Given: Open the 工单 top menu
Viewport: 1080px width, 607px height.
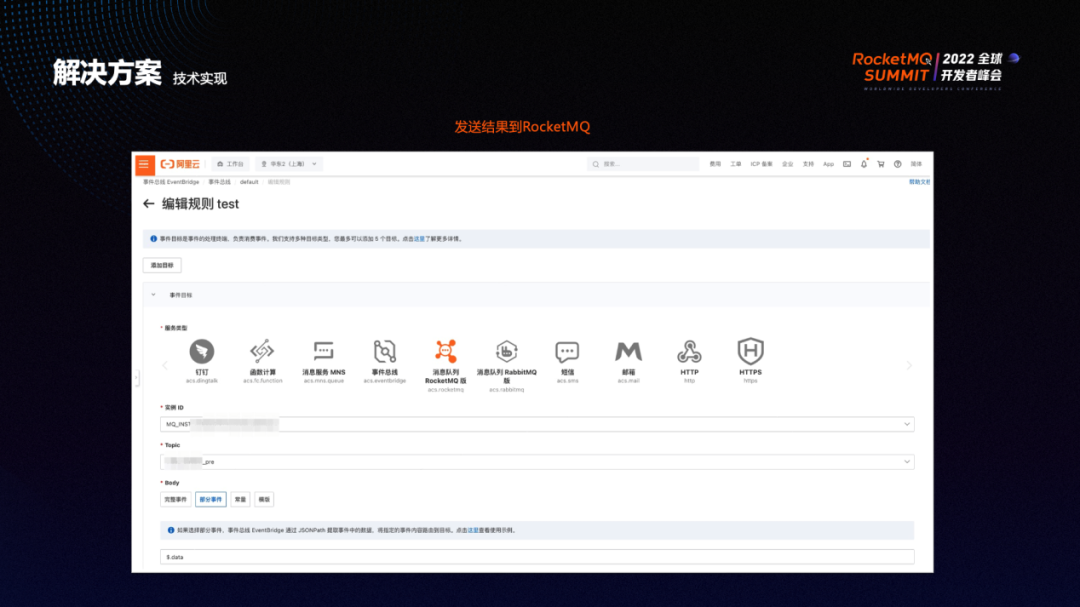Looking at the screenshot, I should [736, 164].
